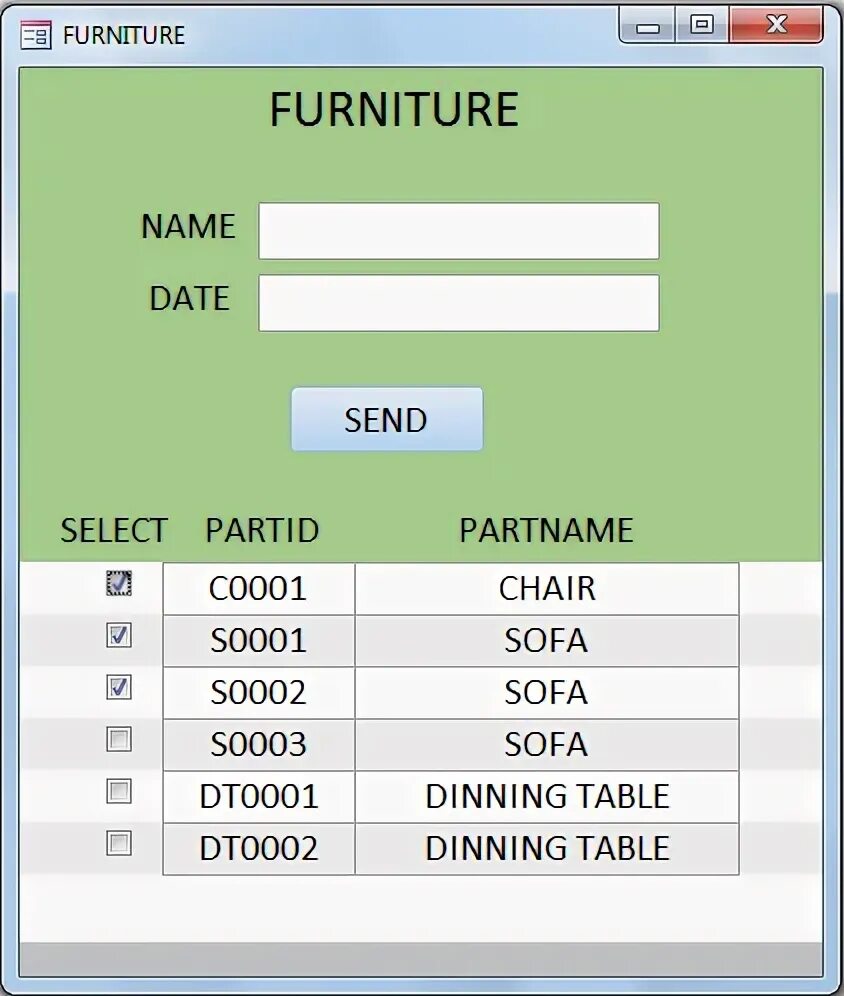This screenshot has width=844, height=996.
Task: Select the CHAIR part name cell
Action: pos(546,588)
